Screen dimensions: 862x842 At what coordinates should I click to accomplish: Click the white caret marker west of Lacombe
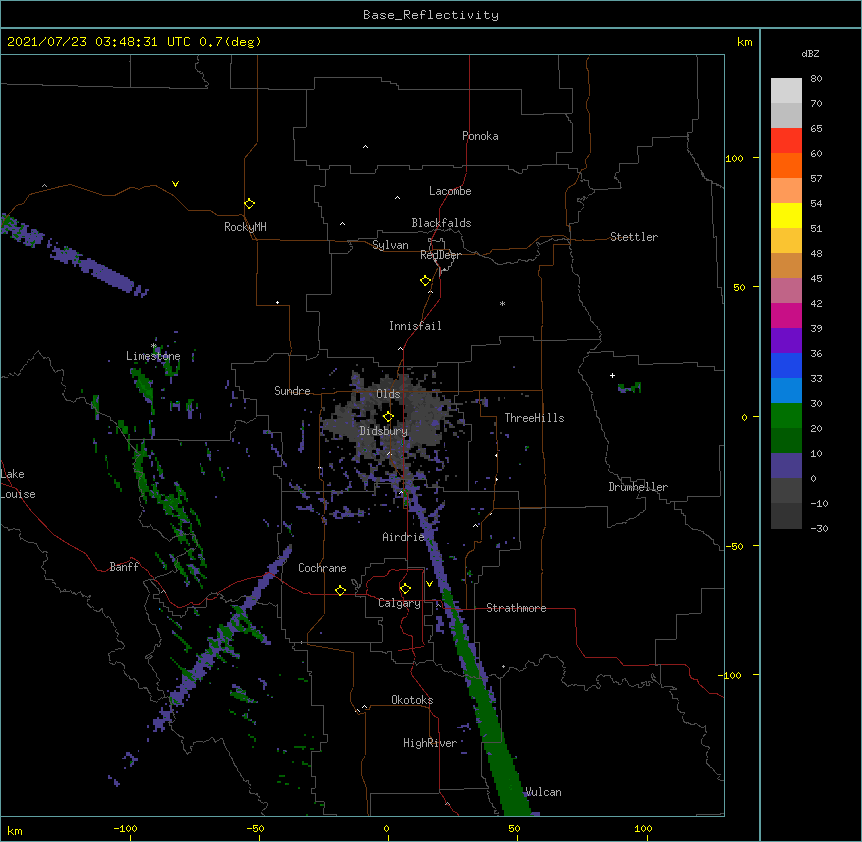point(397,198)
